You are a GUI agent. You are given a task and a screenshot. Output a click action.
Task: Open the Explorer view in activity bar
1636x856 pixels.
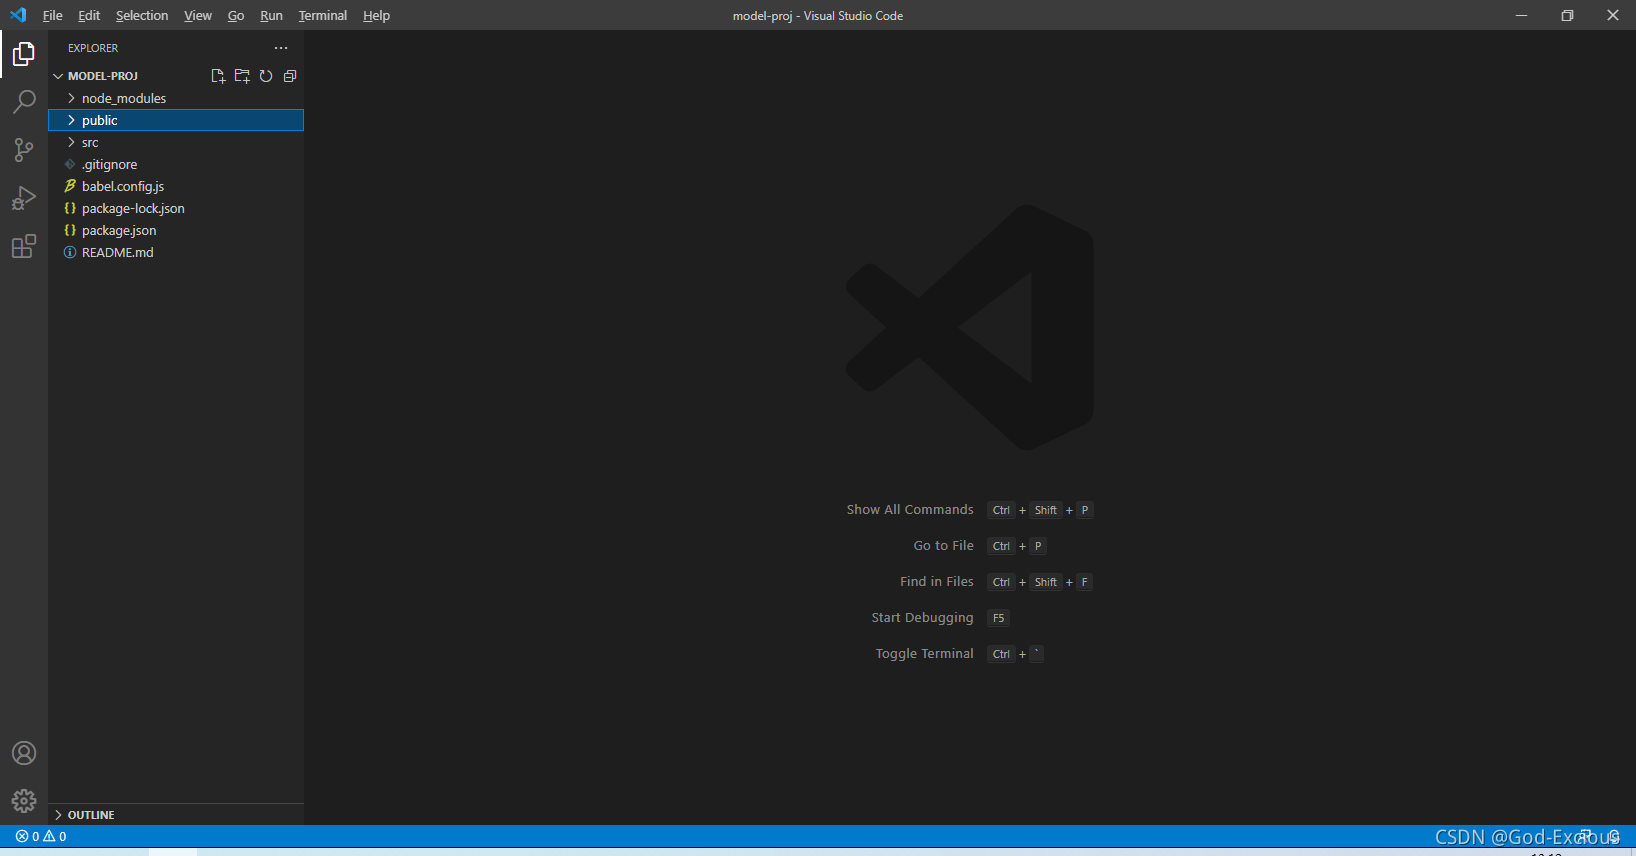[24, 54]
